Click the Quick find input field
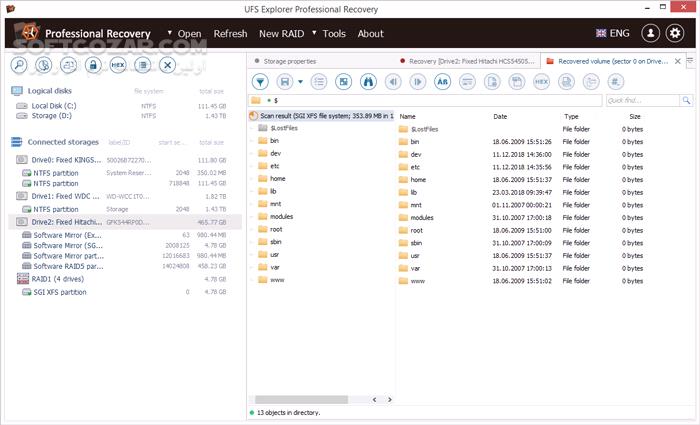Viewport: 700px width, 425px height. (x=642, y=100)
